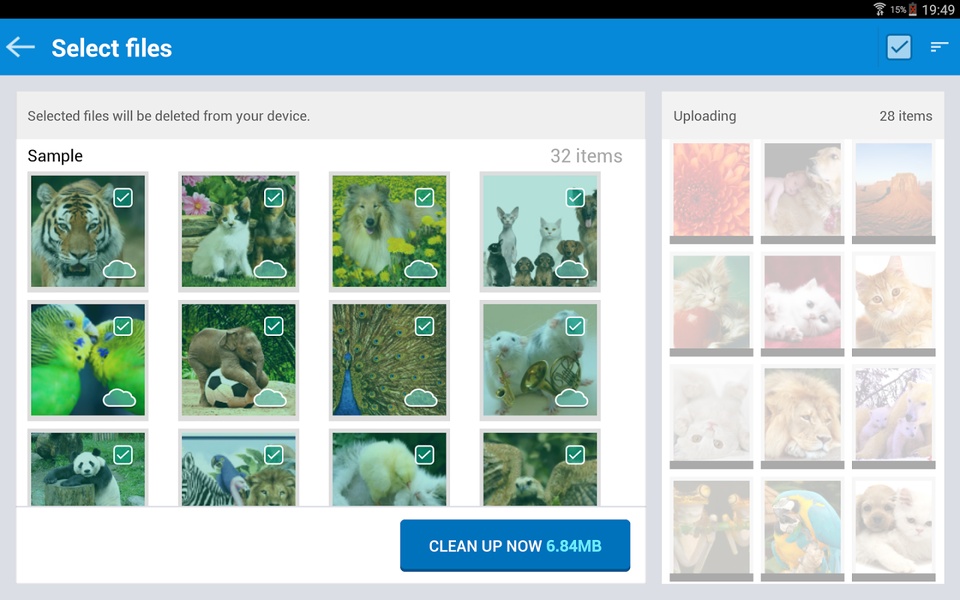Uncheck the yellow chick photo checkbox

424,455
